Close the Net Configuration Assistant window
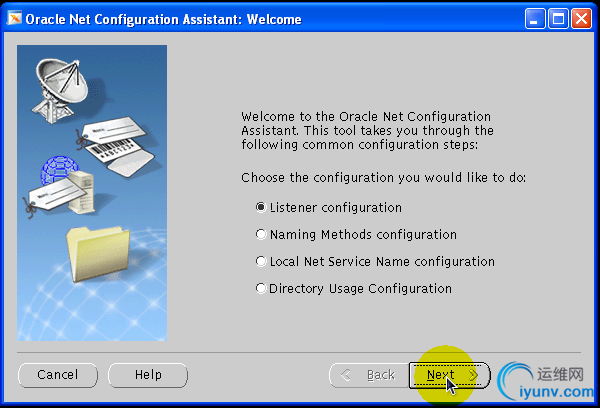The height and width of the screenshot is (408, 600). click(581, 18)
